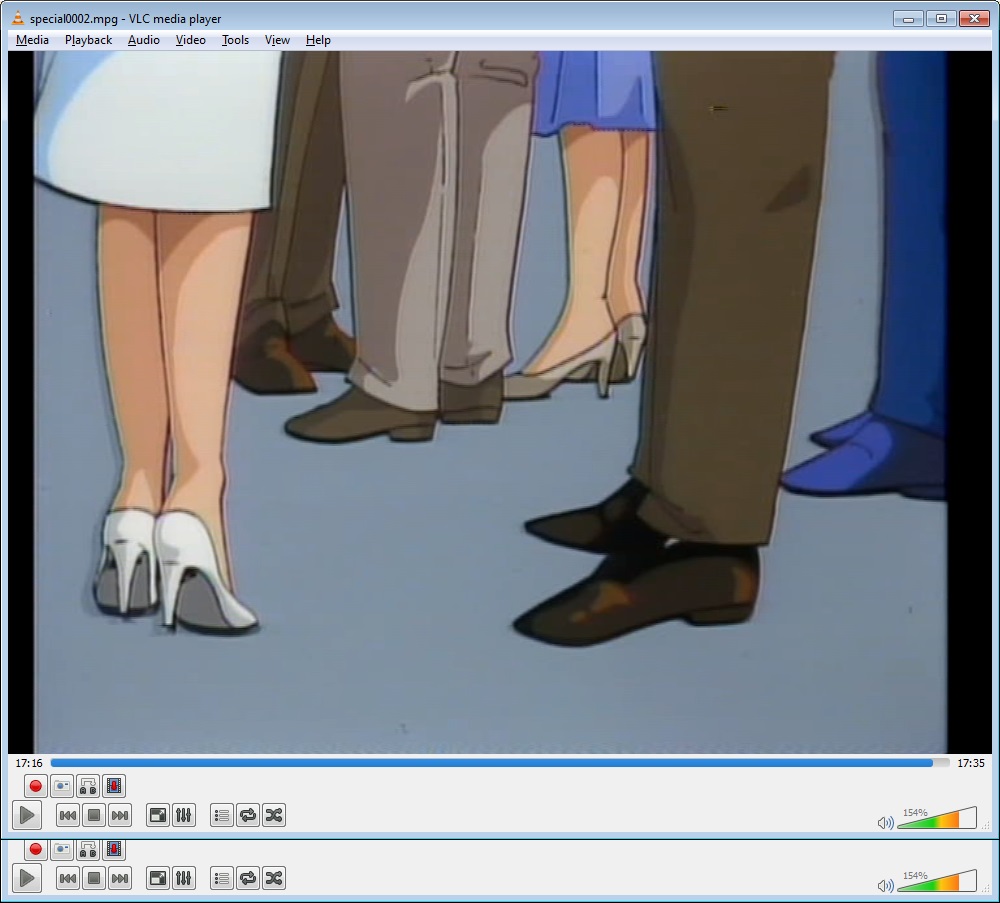
Task: Toggle fullscreen in bottom duplicate control row
Action: tap(158, 878)
